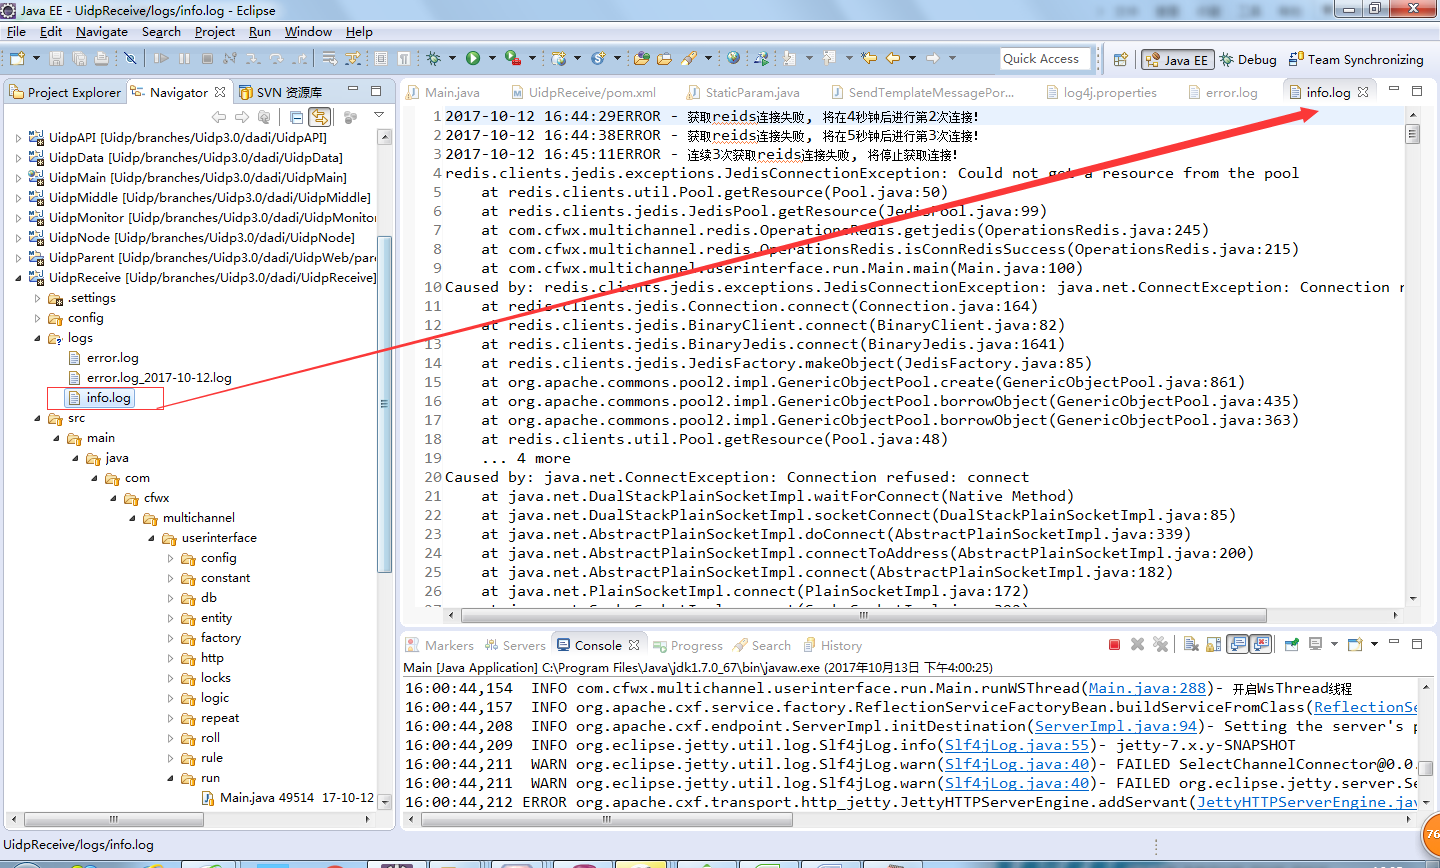Pin the Console view
The image size is (1440, 868).
(1292, 645)
